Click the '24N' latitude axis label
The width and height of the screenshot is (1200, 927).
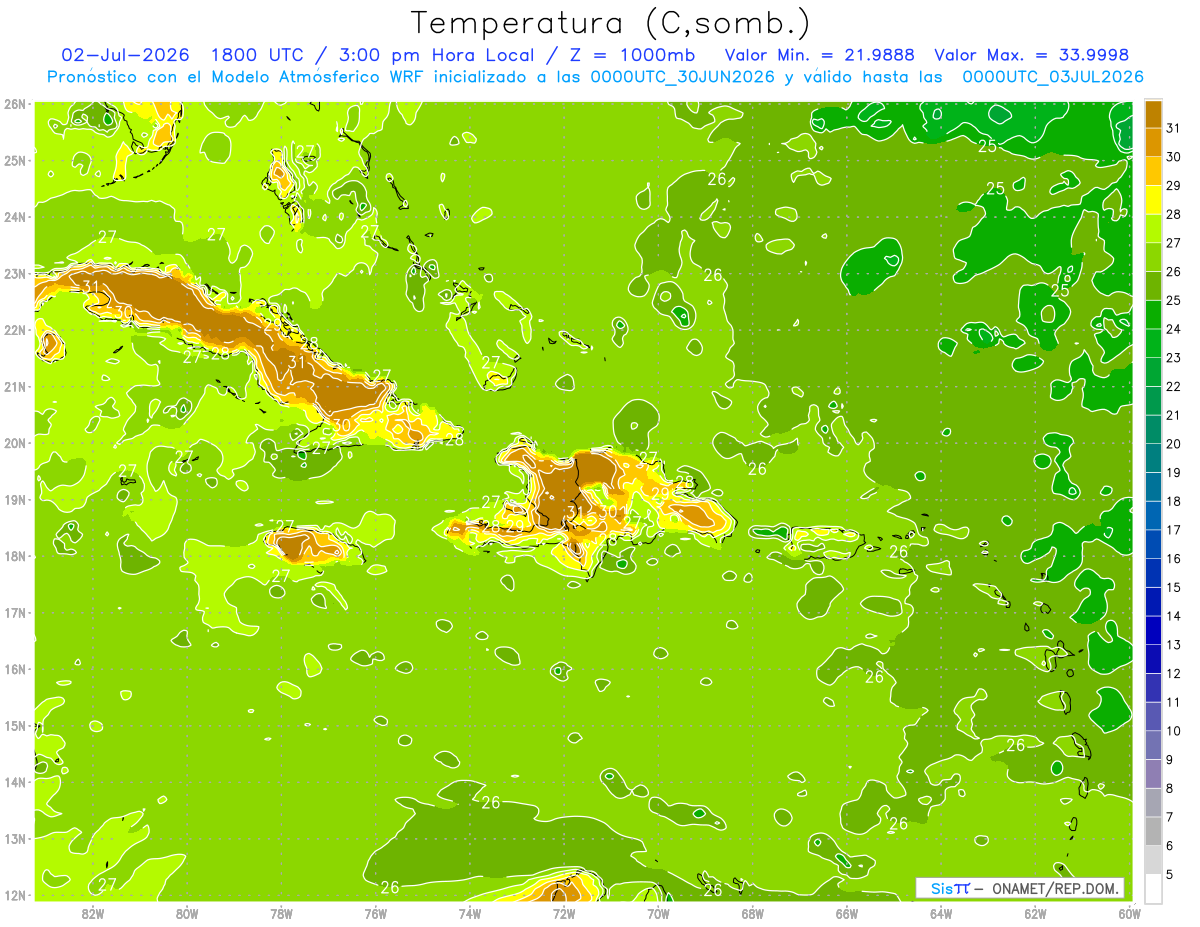tap(15, 217)
